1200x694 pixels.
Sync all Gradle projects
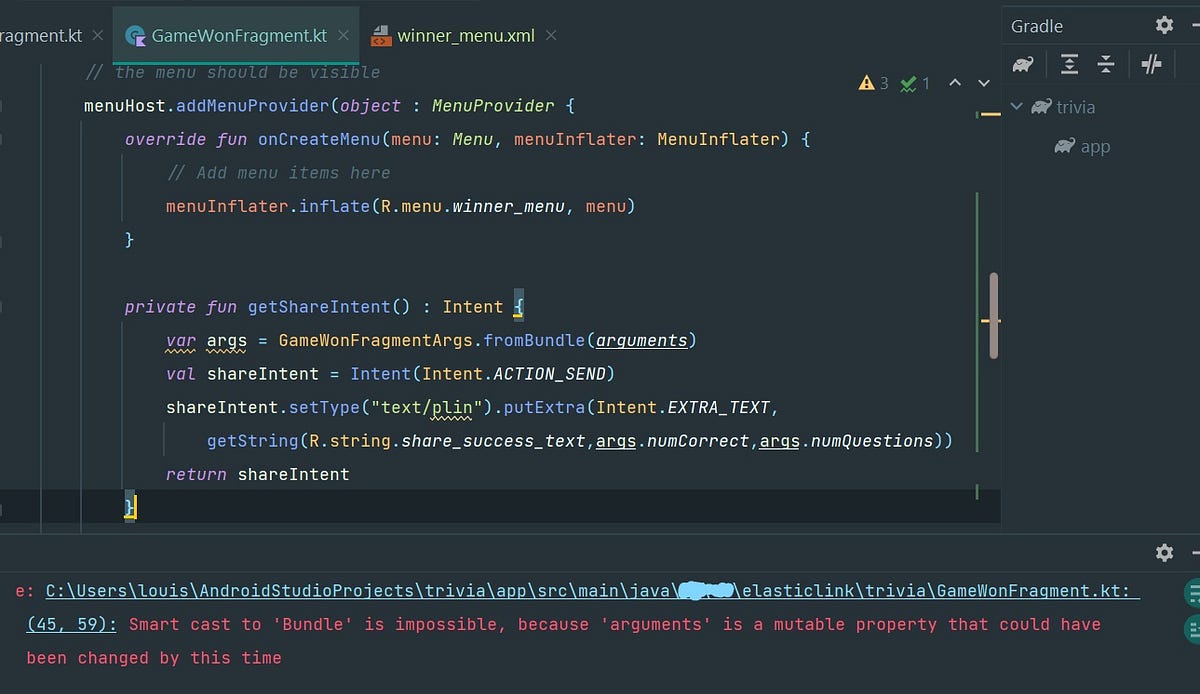pyautogui.click(x=1023, y=63)
